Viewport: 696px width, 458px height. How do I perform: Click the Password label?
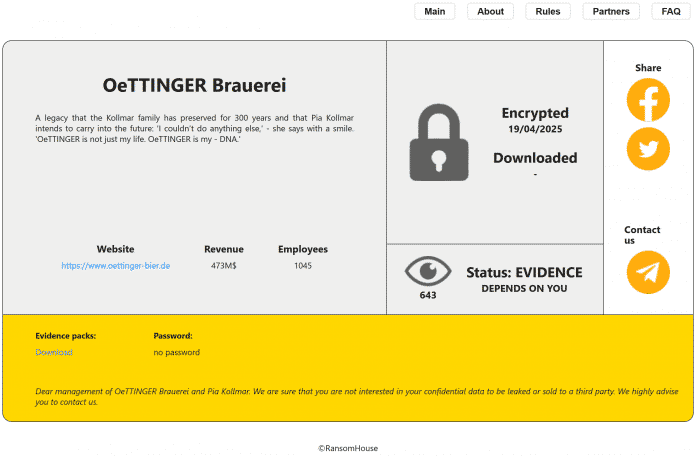173,336
